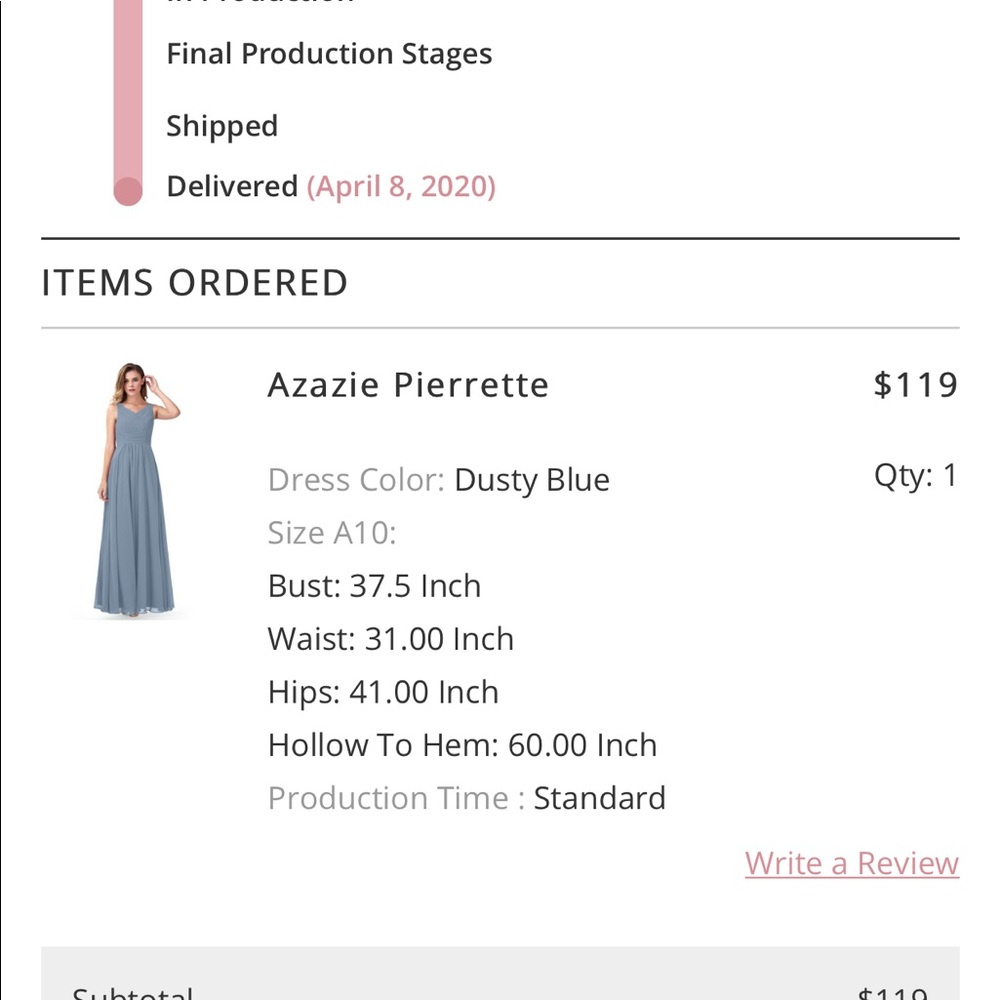Click the pink order progress bar
This screenshot has height=1000, width=1000.
[x=127, y=90]
